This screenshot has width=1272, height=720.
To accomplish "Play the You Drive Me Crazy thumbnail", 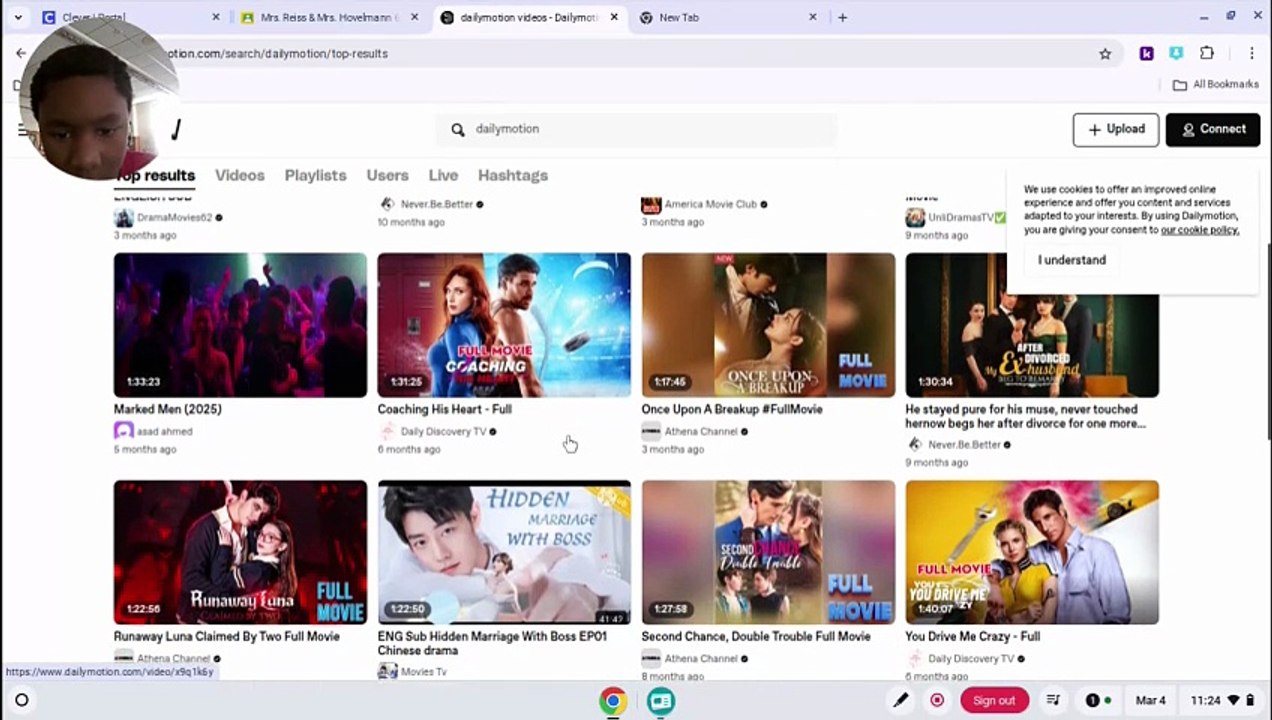I will [x=1032, y=552].
